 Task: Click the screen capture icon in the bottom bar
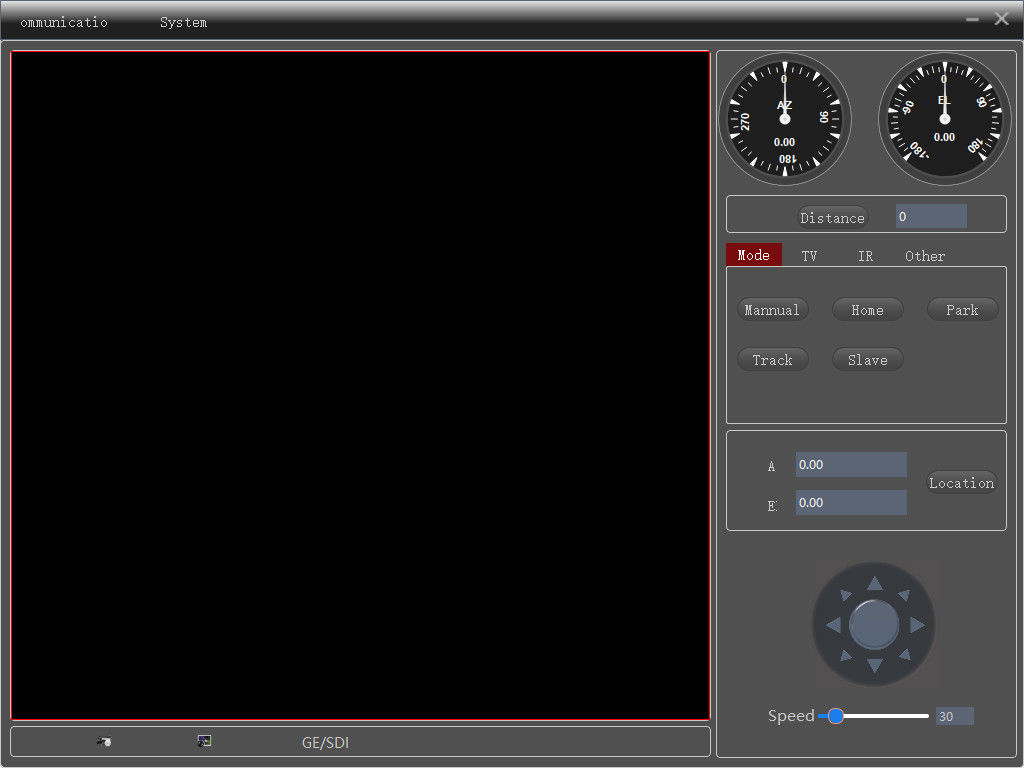coord(204,742)
